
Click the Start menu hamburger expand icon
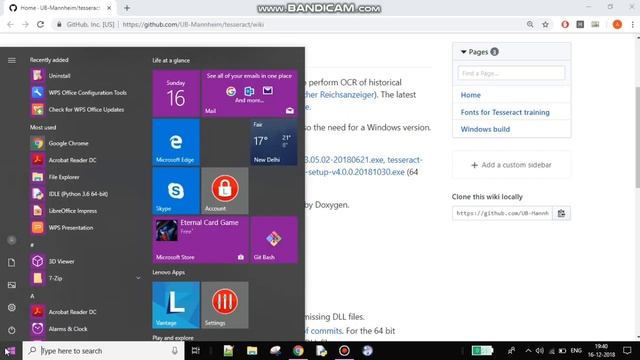pos(12,60)
